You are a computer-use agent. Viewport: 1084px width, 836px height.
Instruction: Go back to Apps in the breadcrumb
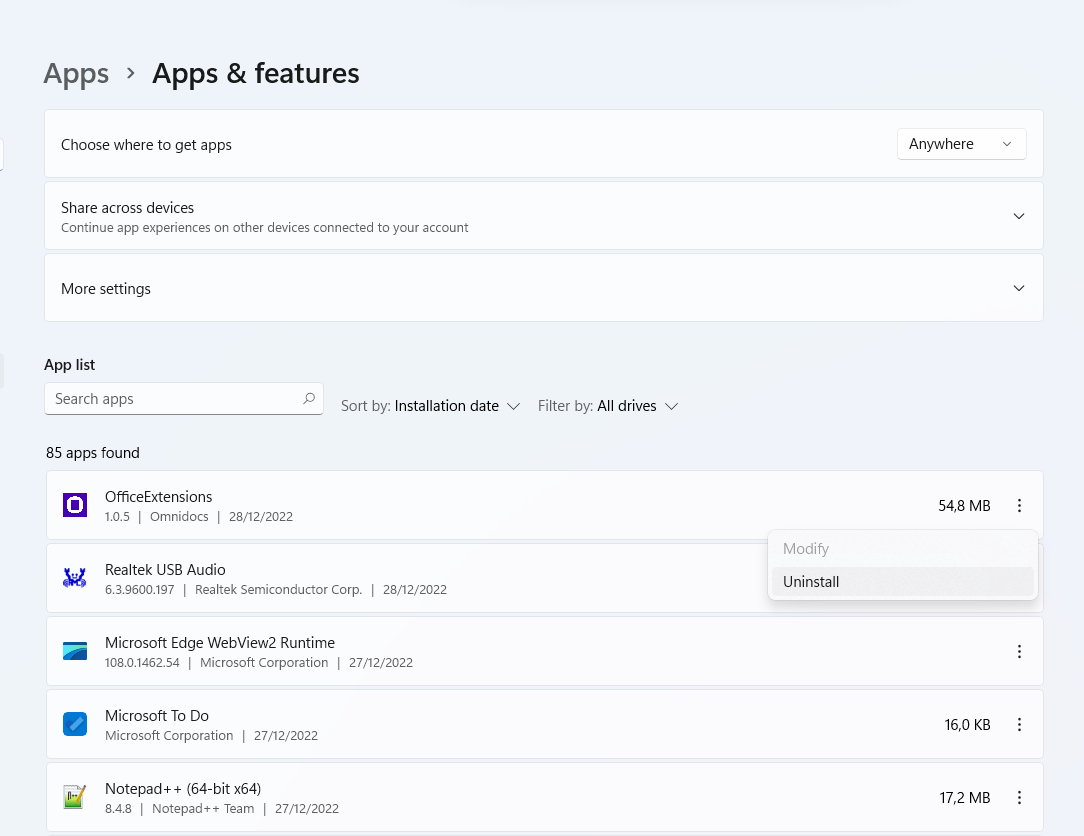(76, 73)
